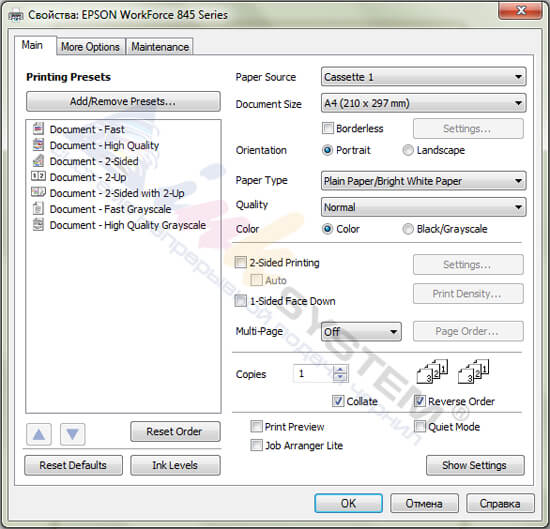Open the Document Size dropdown
The image size is (550, 529).
[x=423, y=103]
